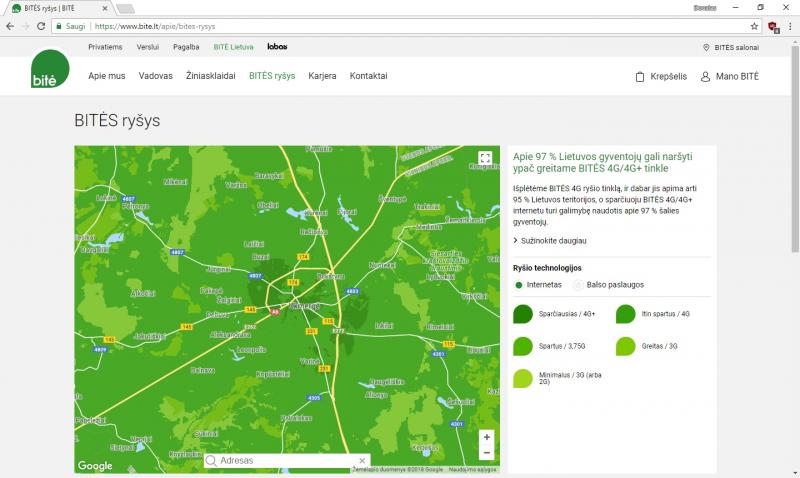Open a new browser tab

pos(125,8)
